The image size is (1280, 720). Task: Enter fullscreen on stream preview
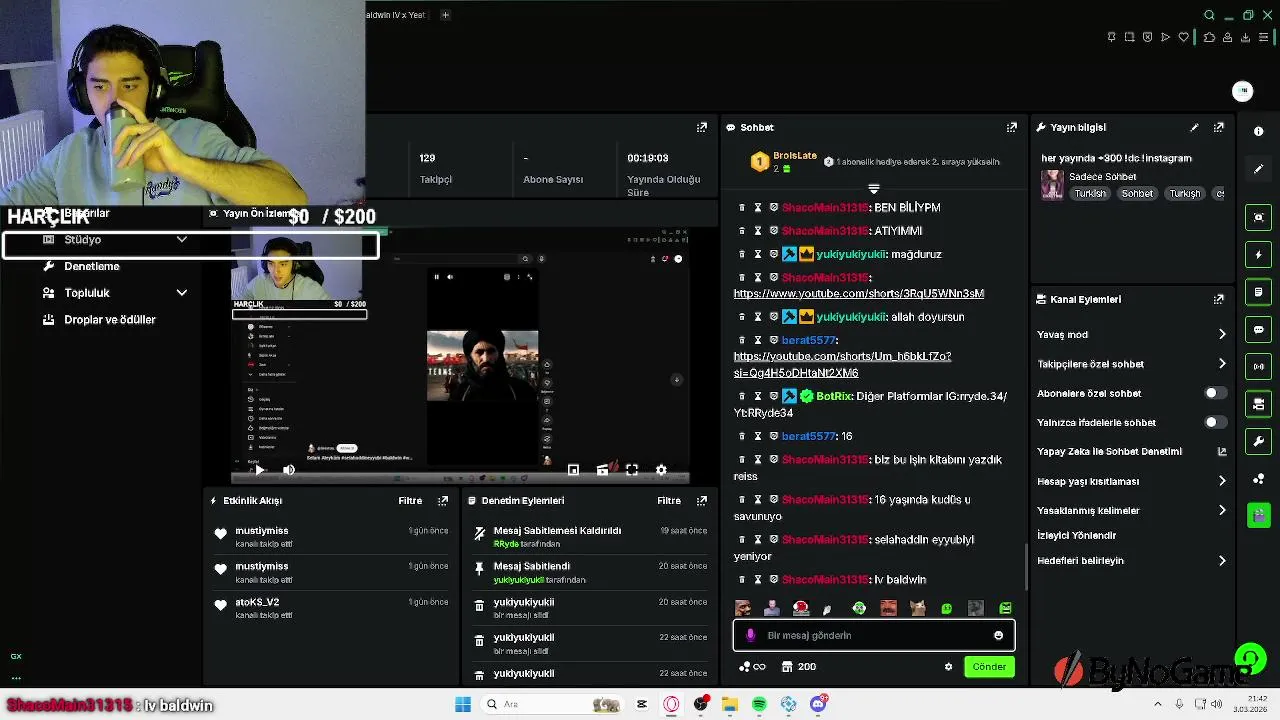[631, 470]
